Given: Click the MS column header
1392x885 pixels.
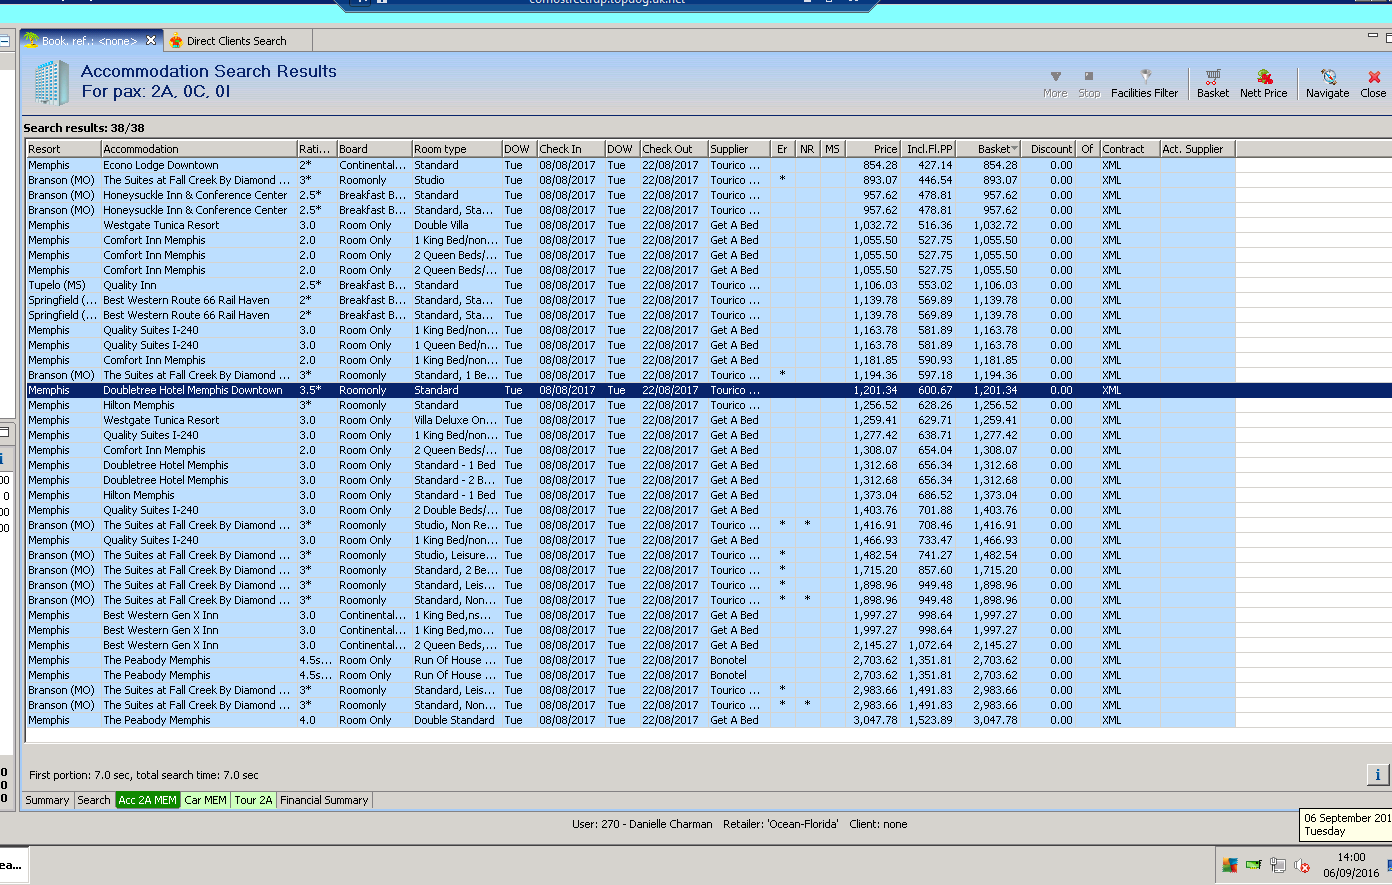Looking at the screenshot, I should [833, 149].
